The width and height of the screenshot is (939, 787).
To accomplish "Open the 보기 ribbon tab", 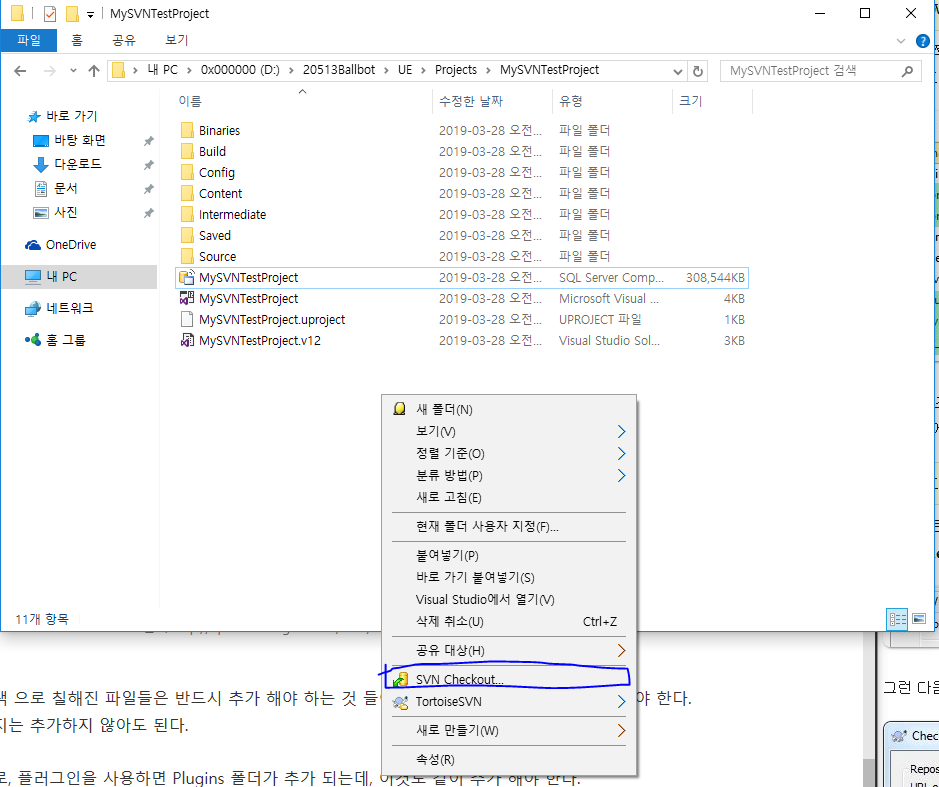I will pyautogui.click(x=177, y=40).
